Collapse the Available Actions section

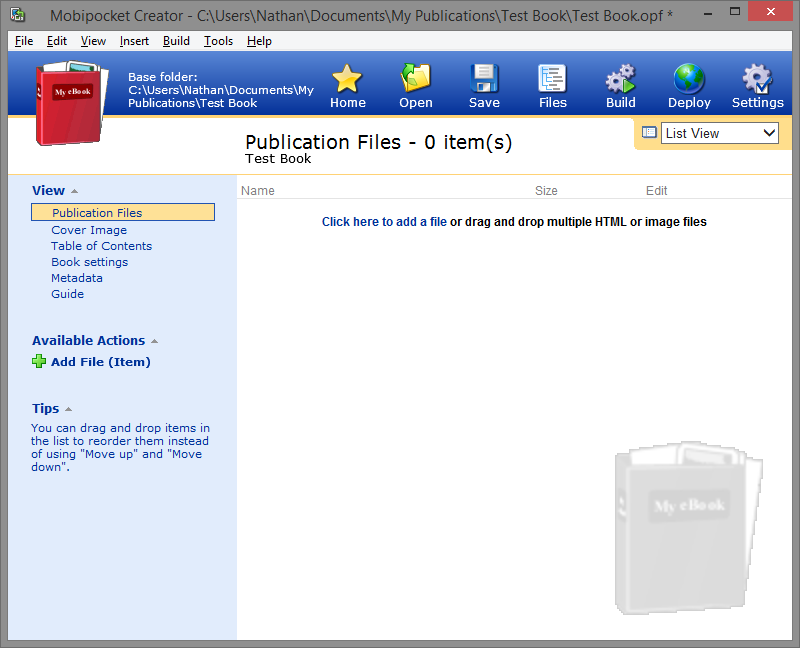(x=155, y=341)
